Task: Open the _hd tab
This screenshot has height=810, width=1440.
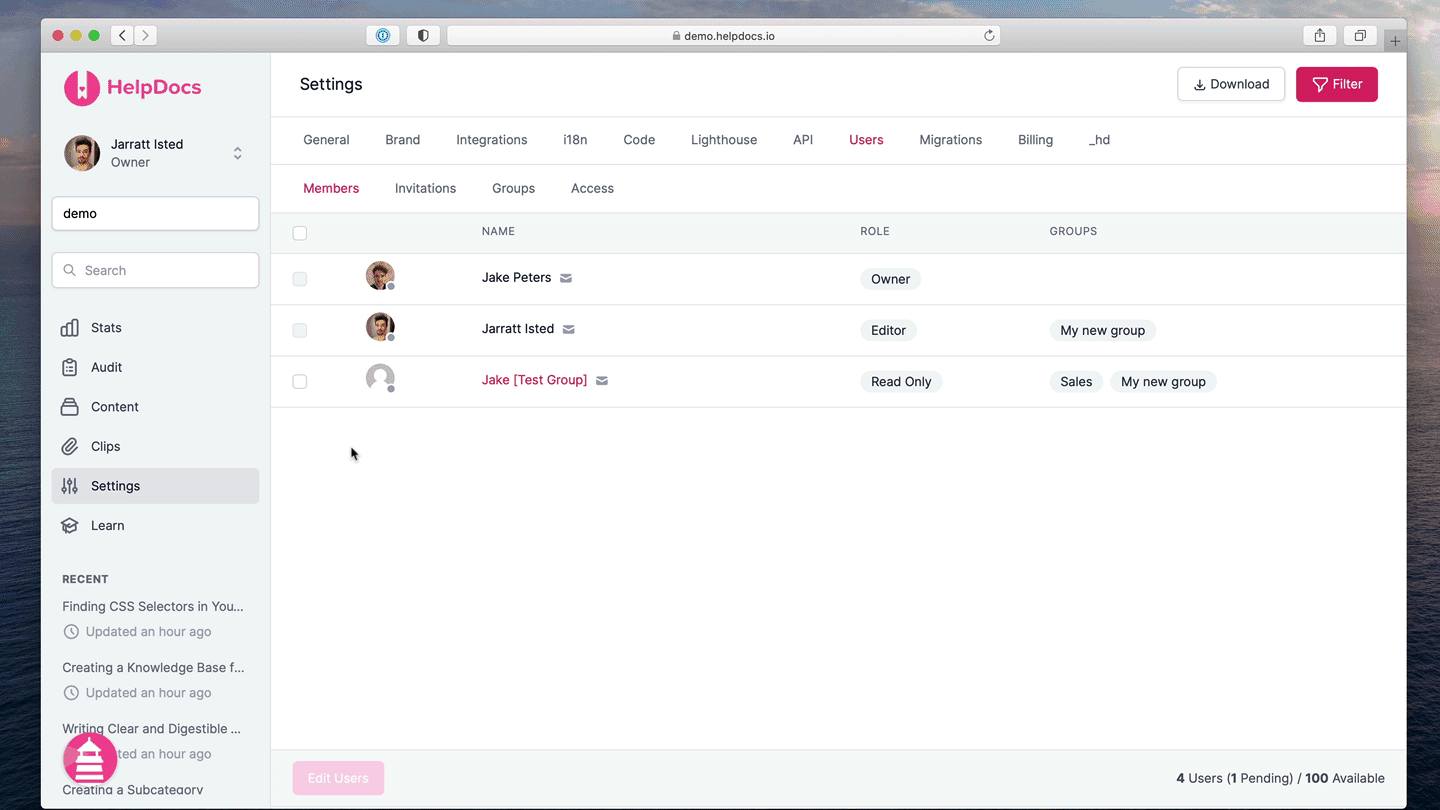Action: (1099, 140)
